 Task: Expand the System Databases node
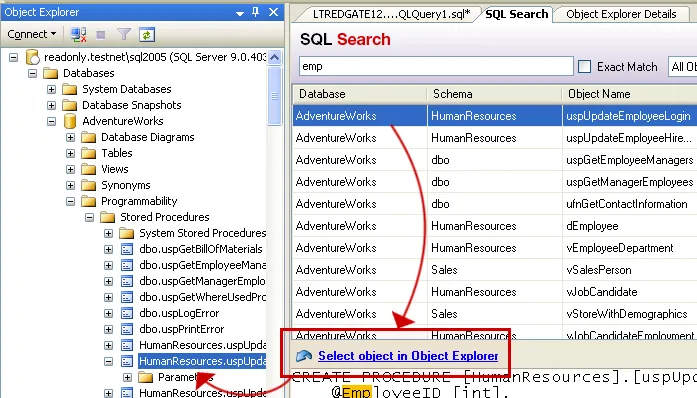pos(52,89)
